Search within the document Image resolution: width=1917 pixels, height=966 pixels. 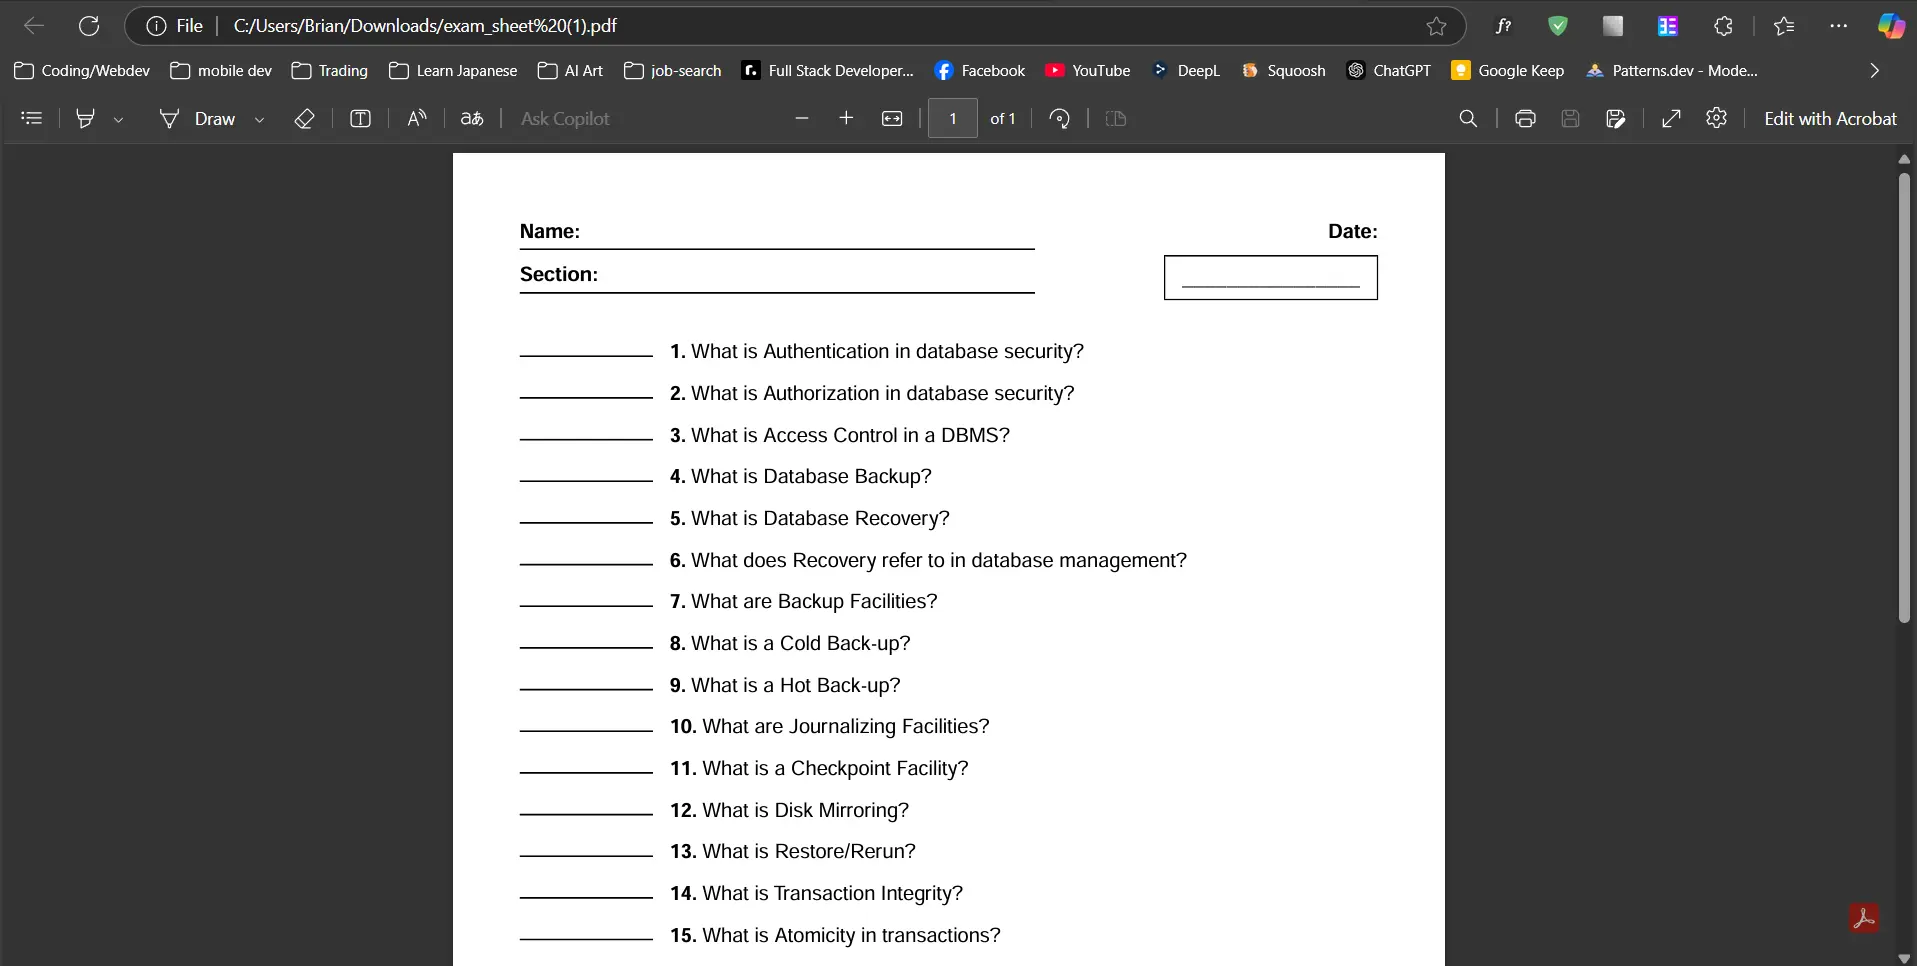click(1467, 119)
